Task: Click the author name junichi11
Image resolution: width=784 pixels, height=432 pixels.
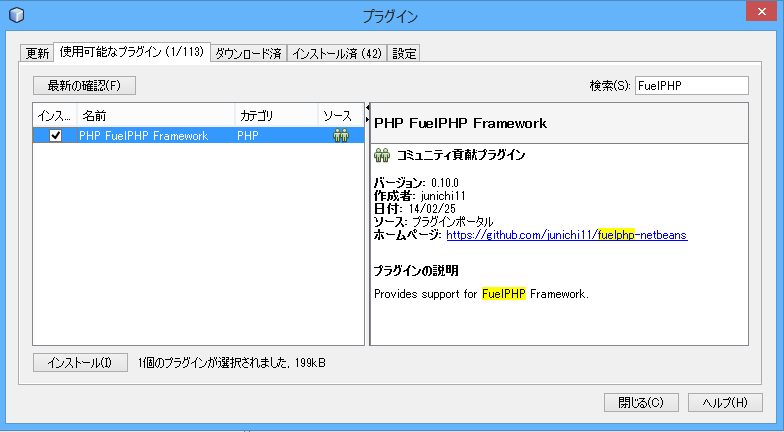Action: [442, 196]
